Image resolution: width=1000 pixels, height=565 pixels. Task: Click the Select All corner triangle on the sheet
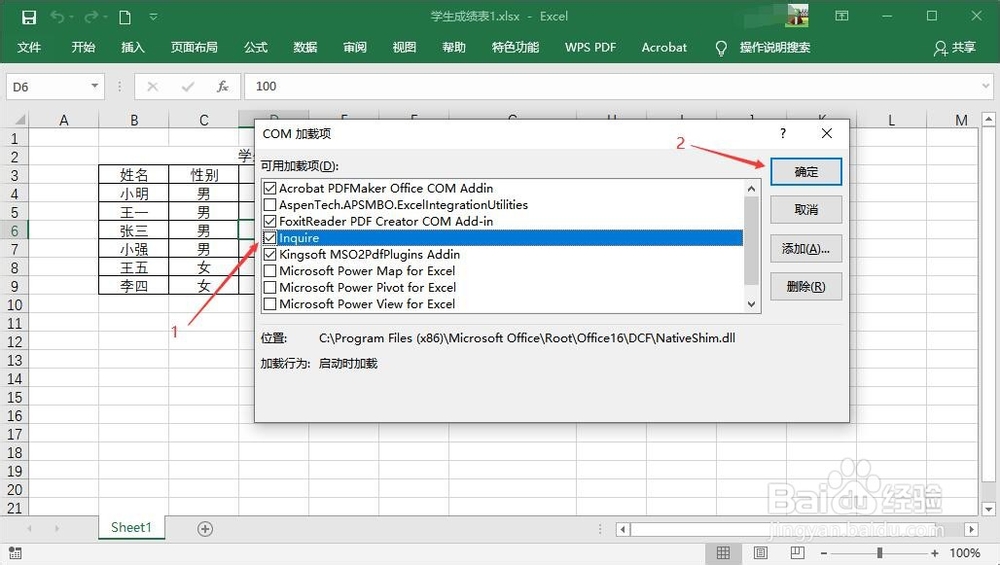point(19,119)
